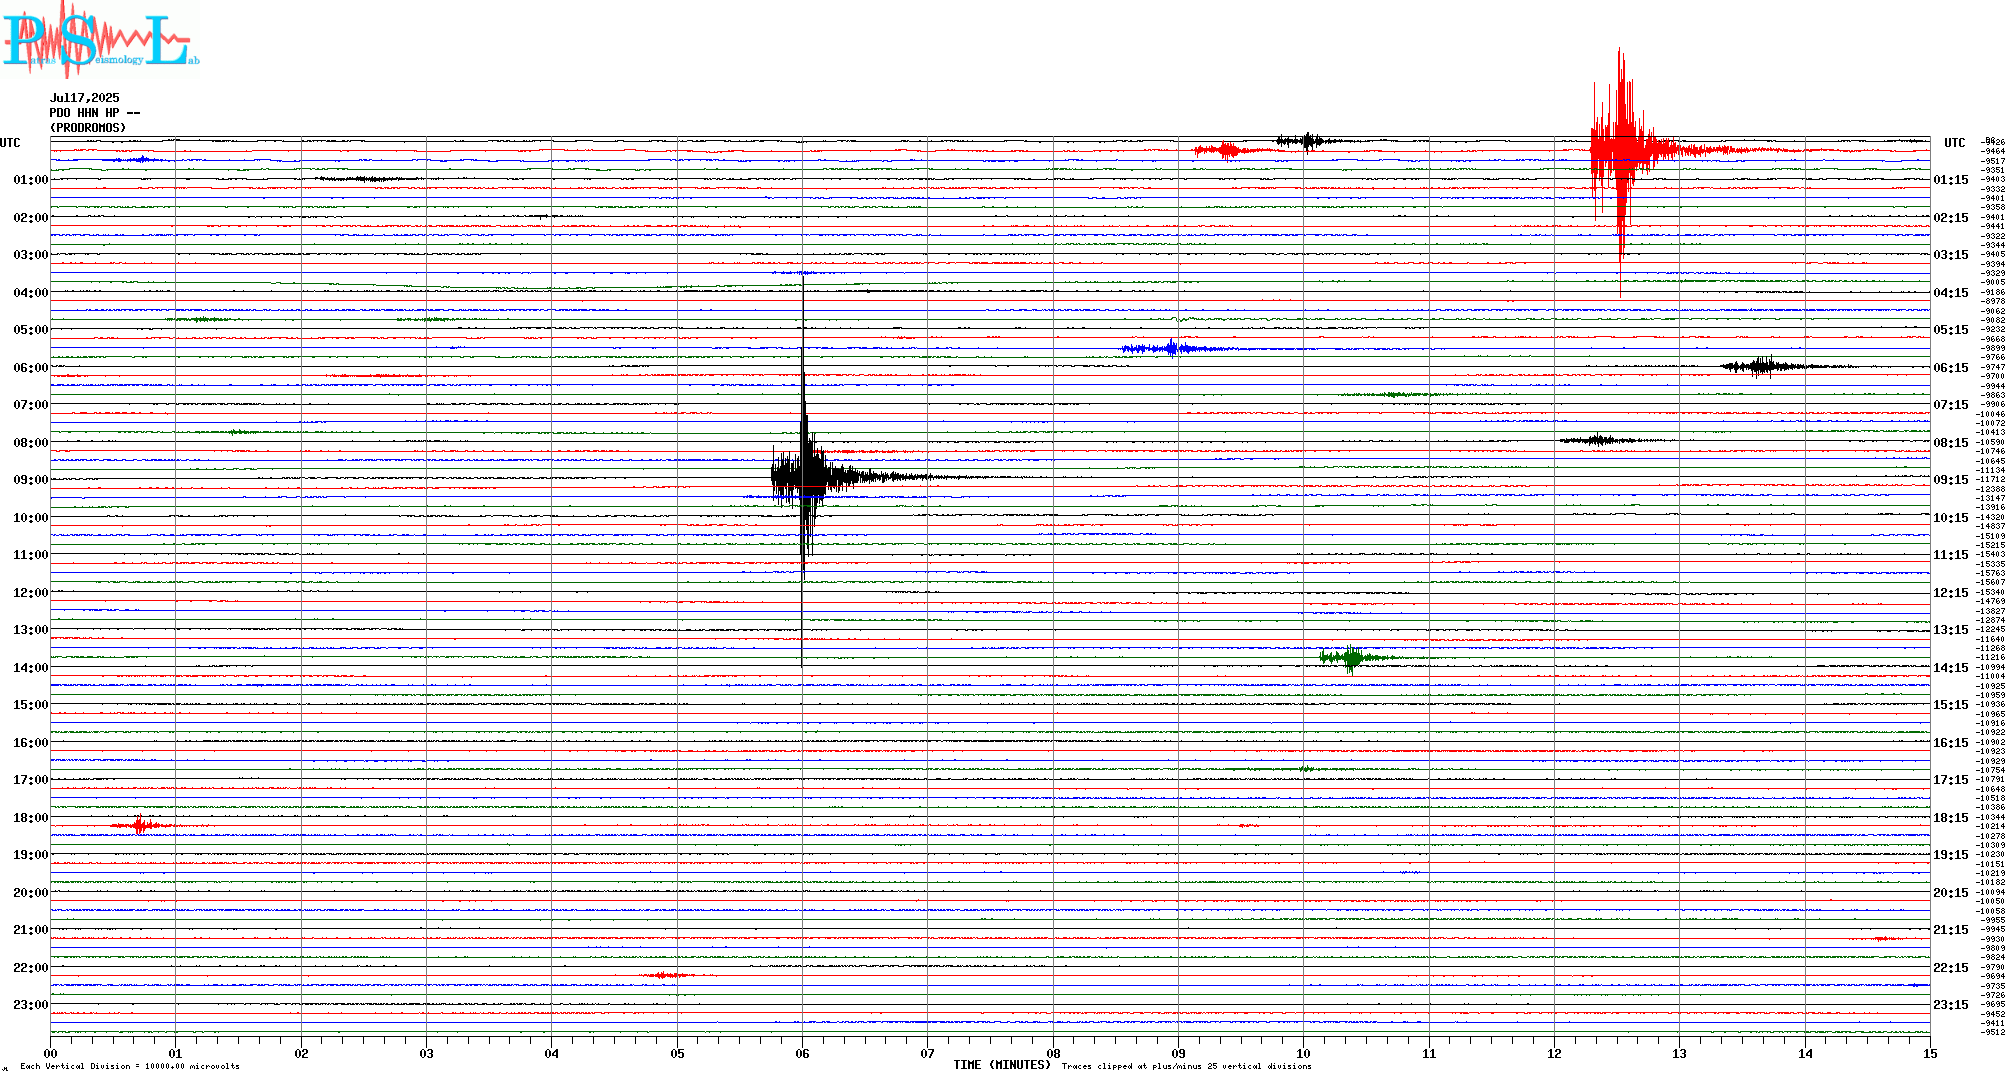Click the '12:00' hour label on left

(x=31, y=593)
